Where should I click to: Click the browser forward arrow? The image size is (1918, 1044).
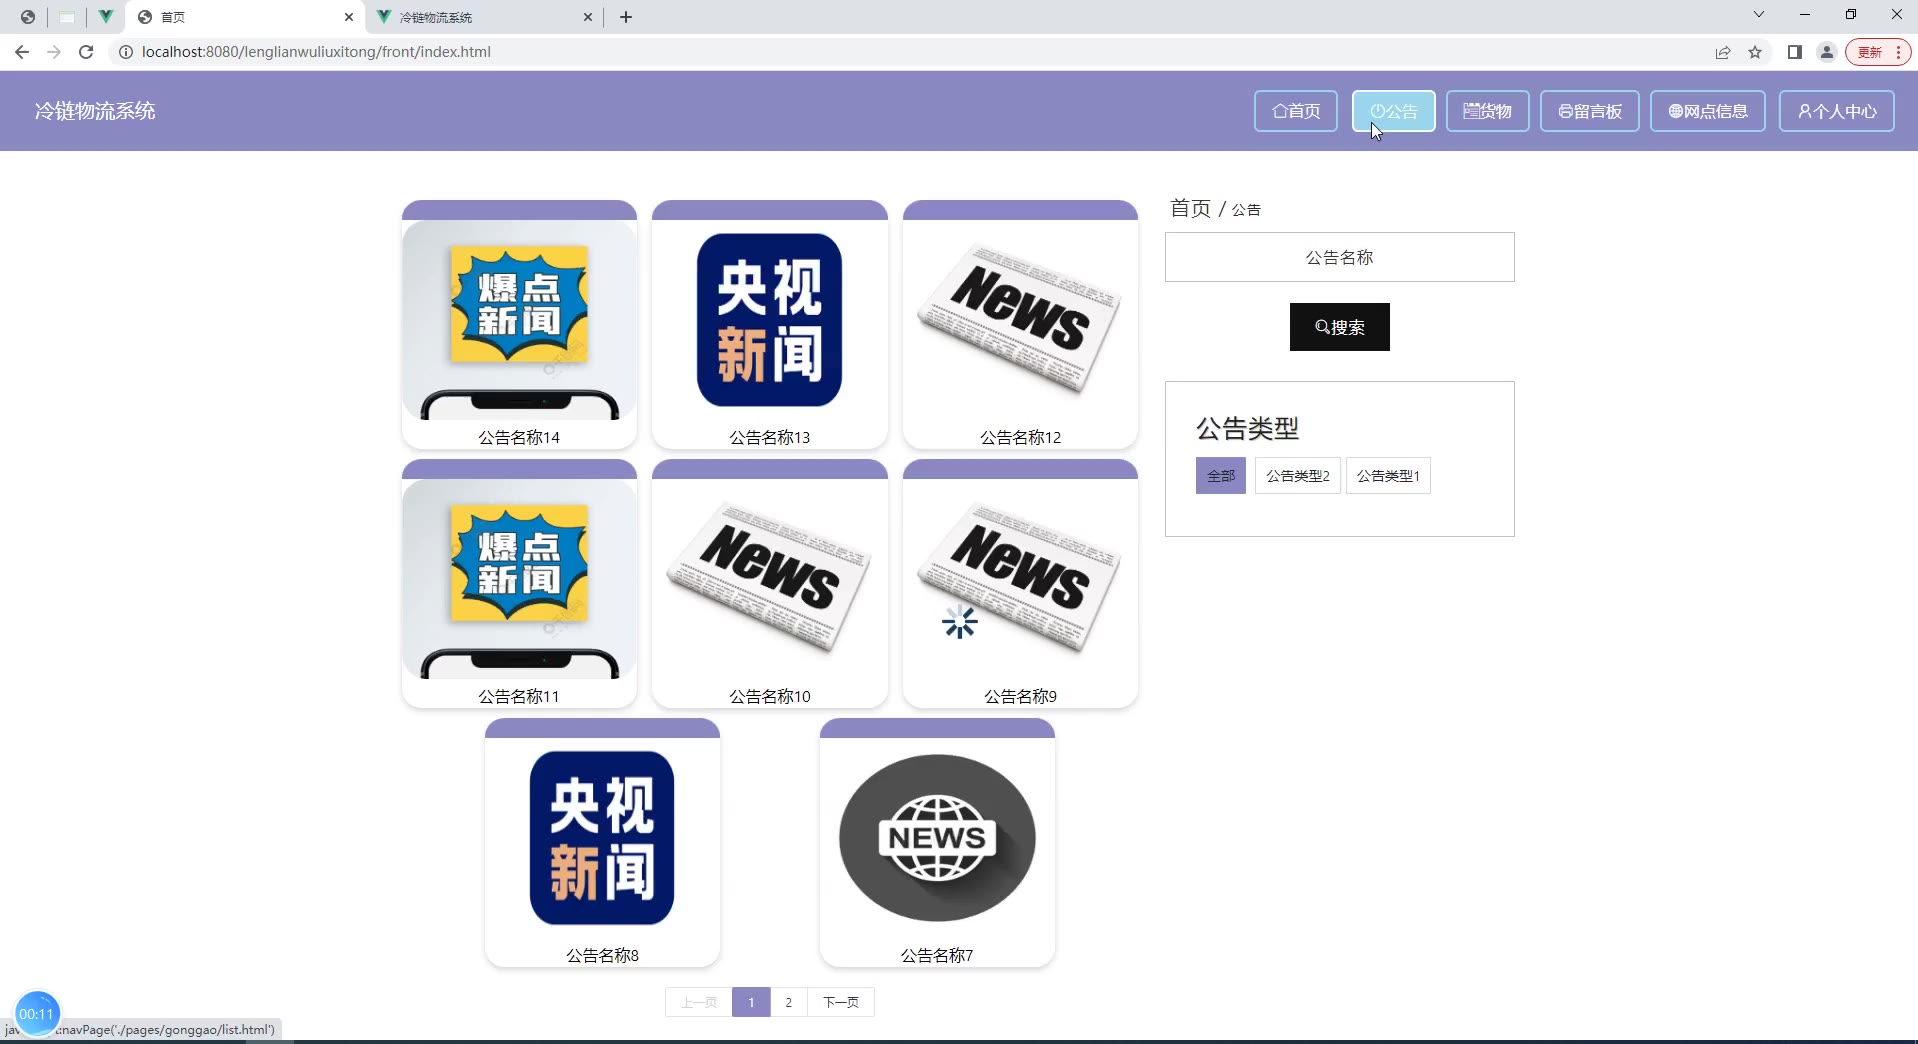(x=54, y=52)
